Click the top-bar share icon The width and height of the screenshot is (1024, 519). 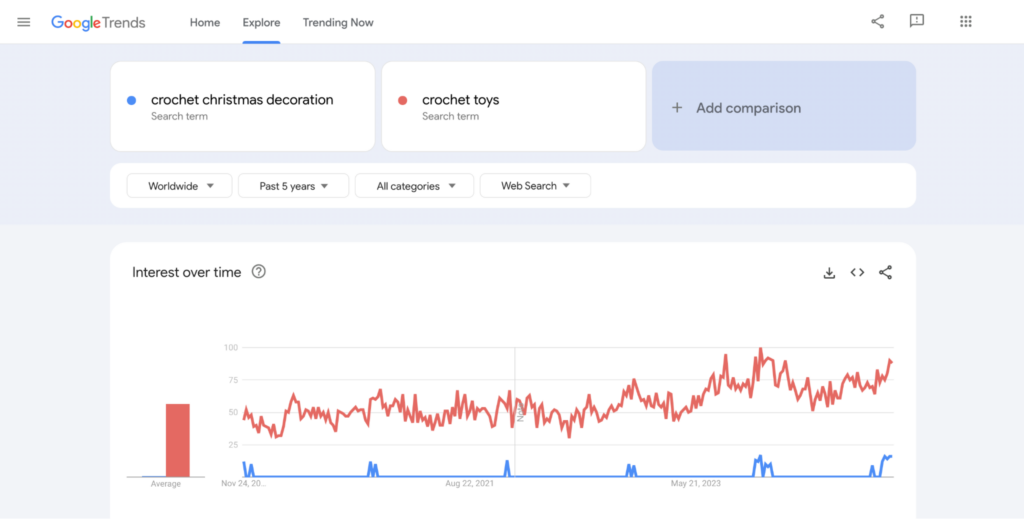pyautogui.click(x=878, y=21)
